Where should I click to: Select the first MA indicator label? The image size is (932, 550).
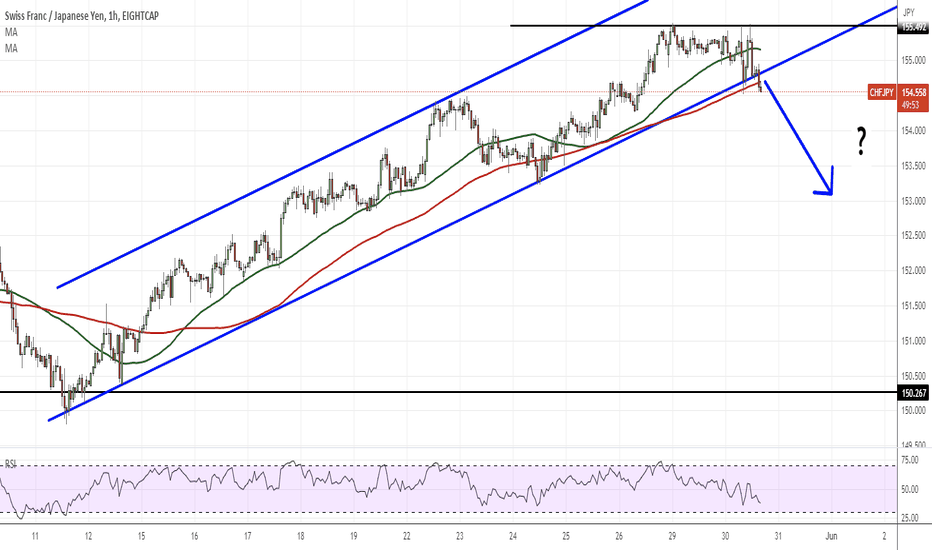point(11,33)
